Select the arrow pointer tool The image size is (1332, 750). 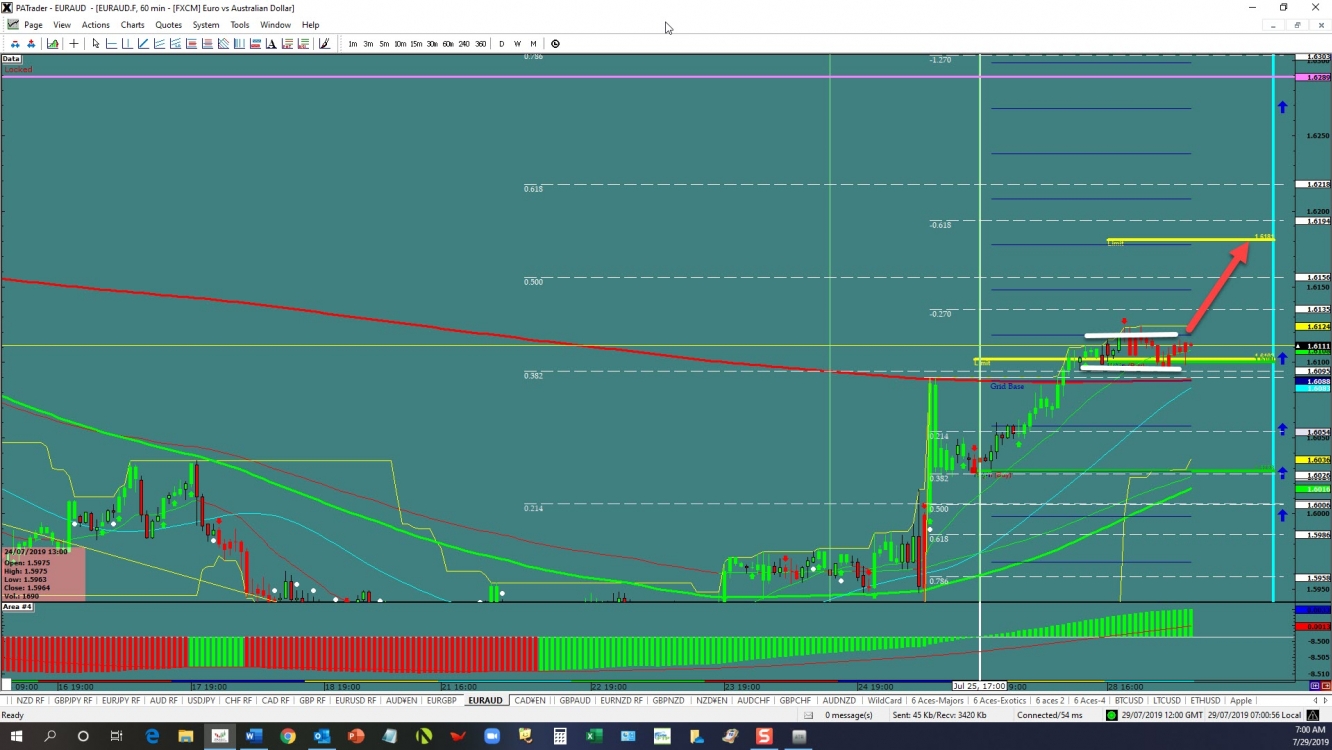click(x=96, y=44)
